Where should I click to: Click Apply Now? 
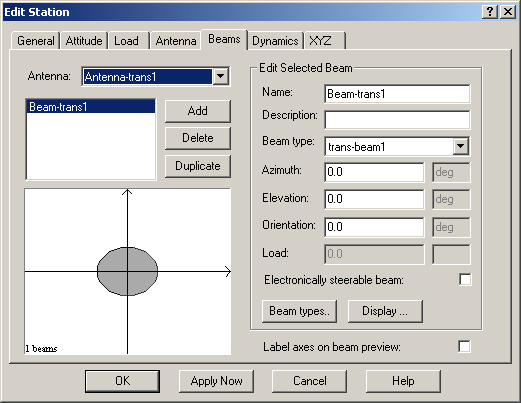[216, 381]
